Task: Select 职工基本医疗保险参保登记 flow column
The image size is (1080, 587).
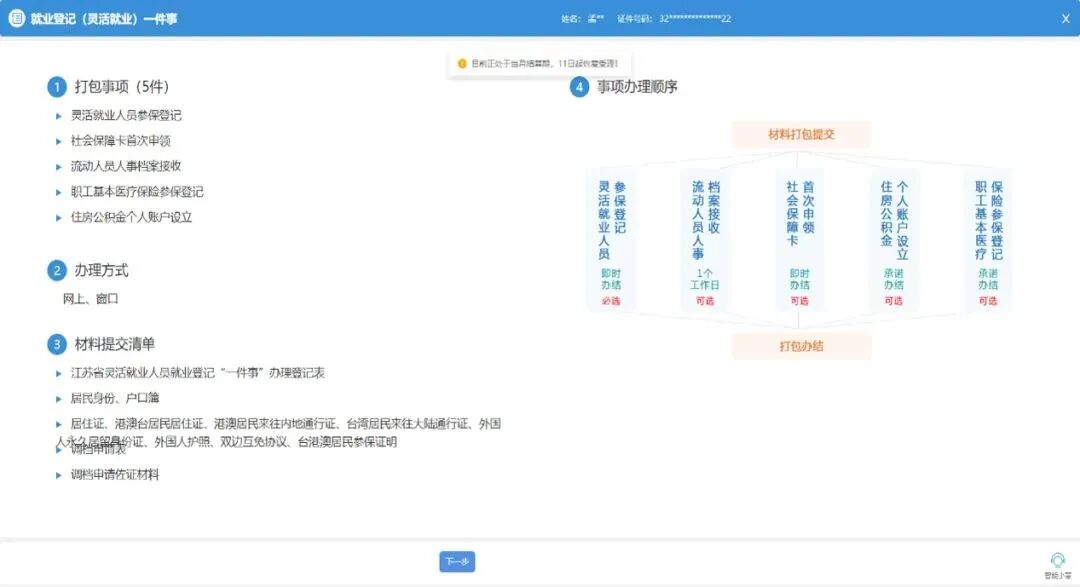Action: 988,240
